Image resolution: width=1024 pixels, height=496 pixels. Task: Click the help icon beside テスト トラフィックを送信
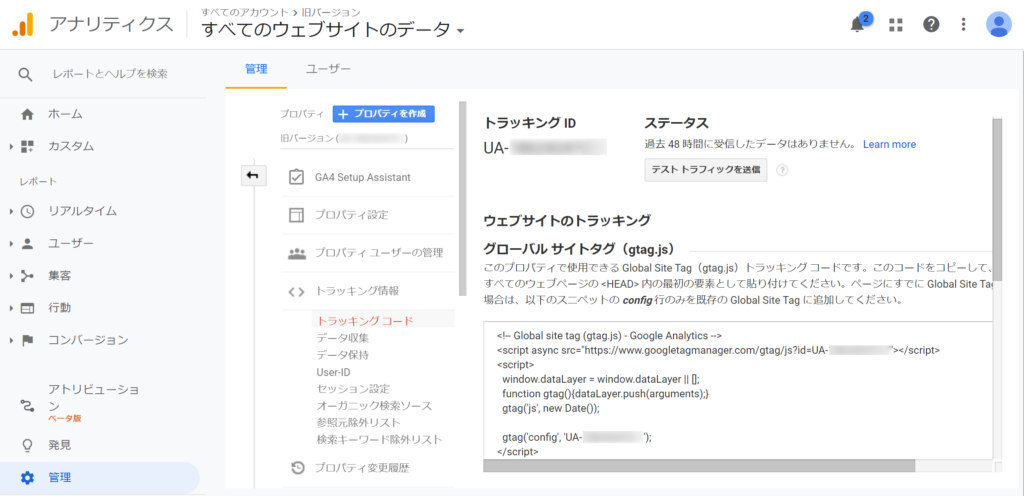(x=782, y=170)
